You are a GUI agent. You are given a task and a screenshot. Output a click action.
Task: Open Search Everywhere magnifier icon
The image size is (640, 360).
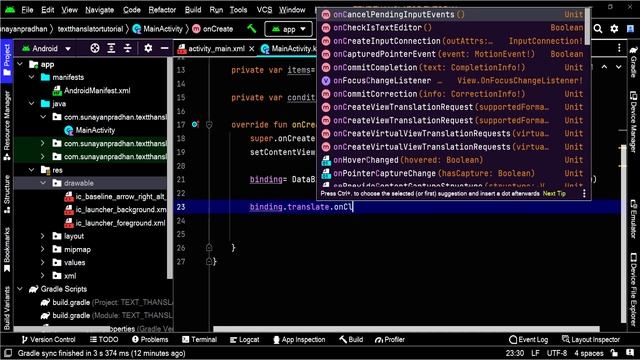pos(598,29)
